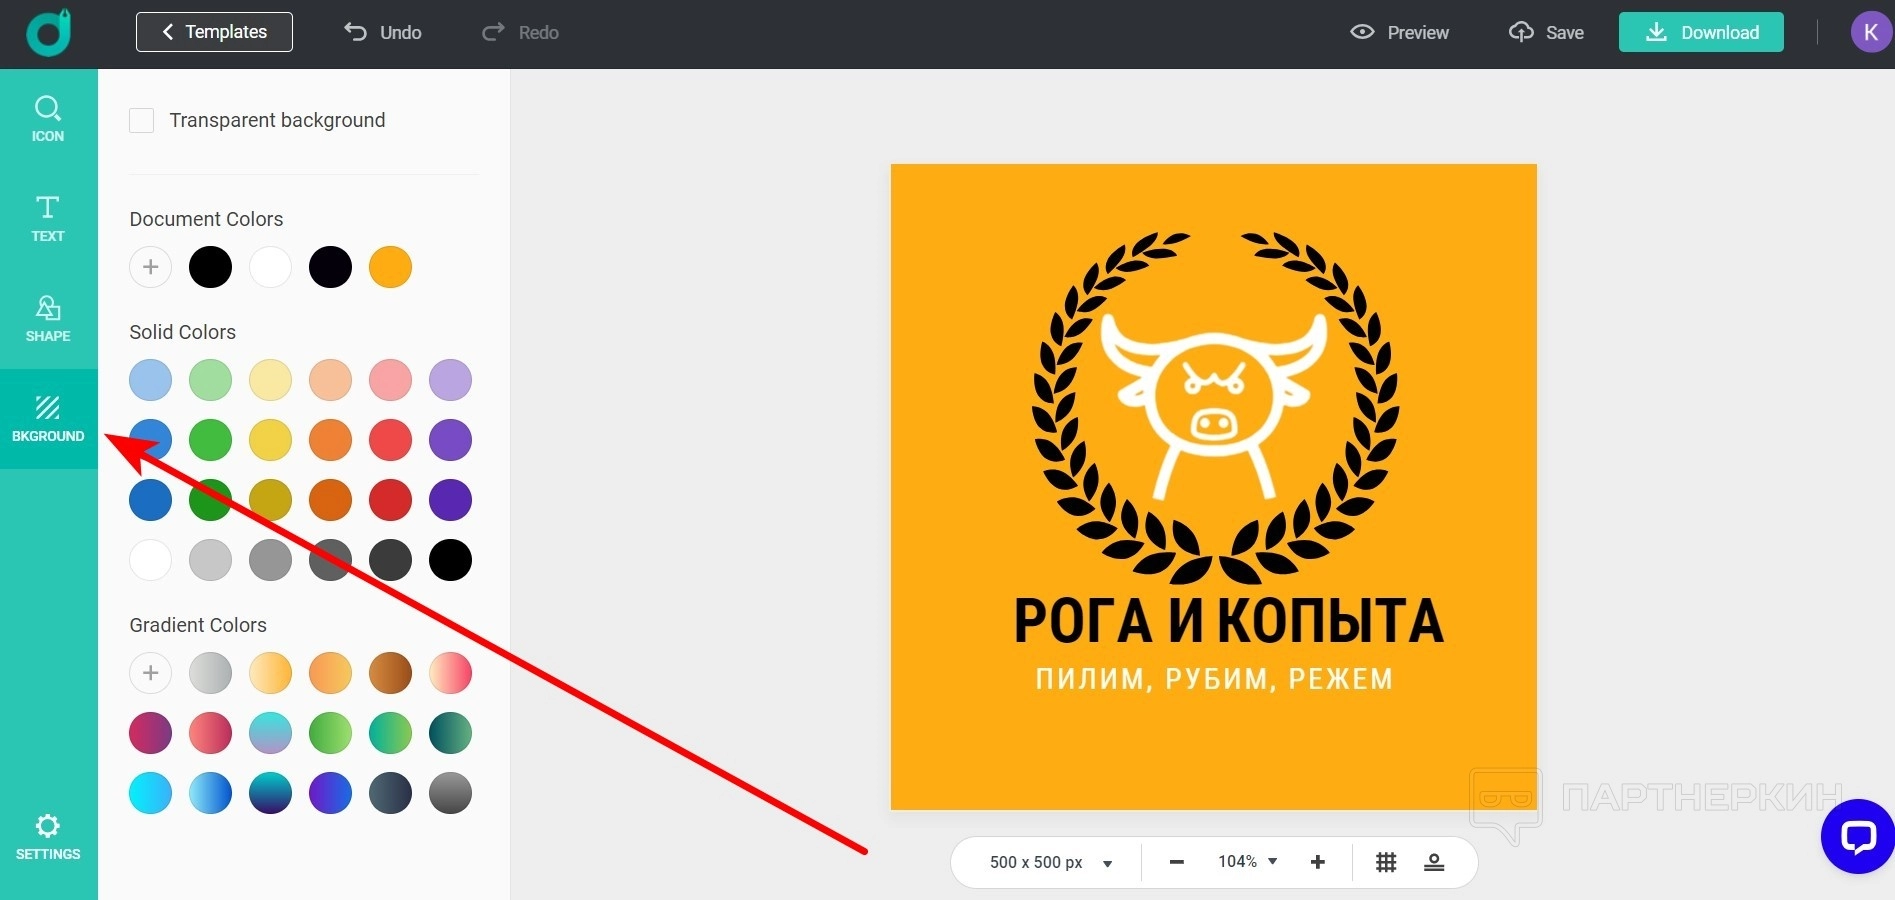Enable Transparent background checkbox
The width and height of the screenshot is (1895, 900).
(142, 121)
